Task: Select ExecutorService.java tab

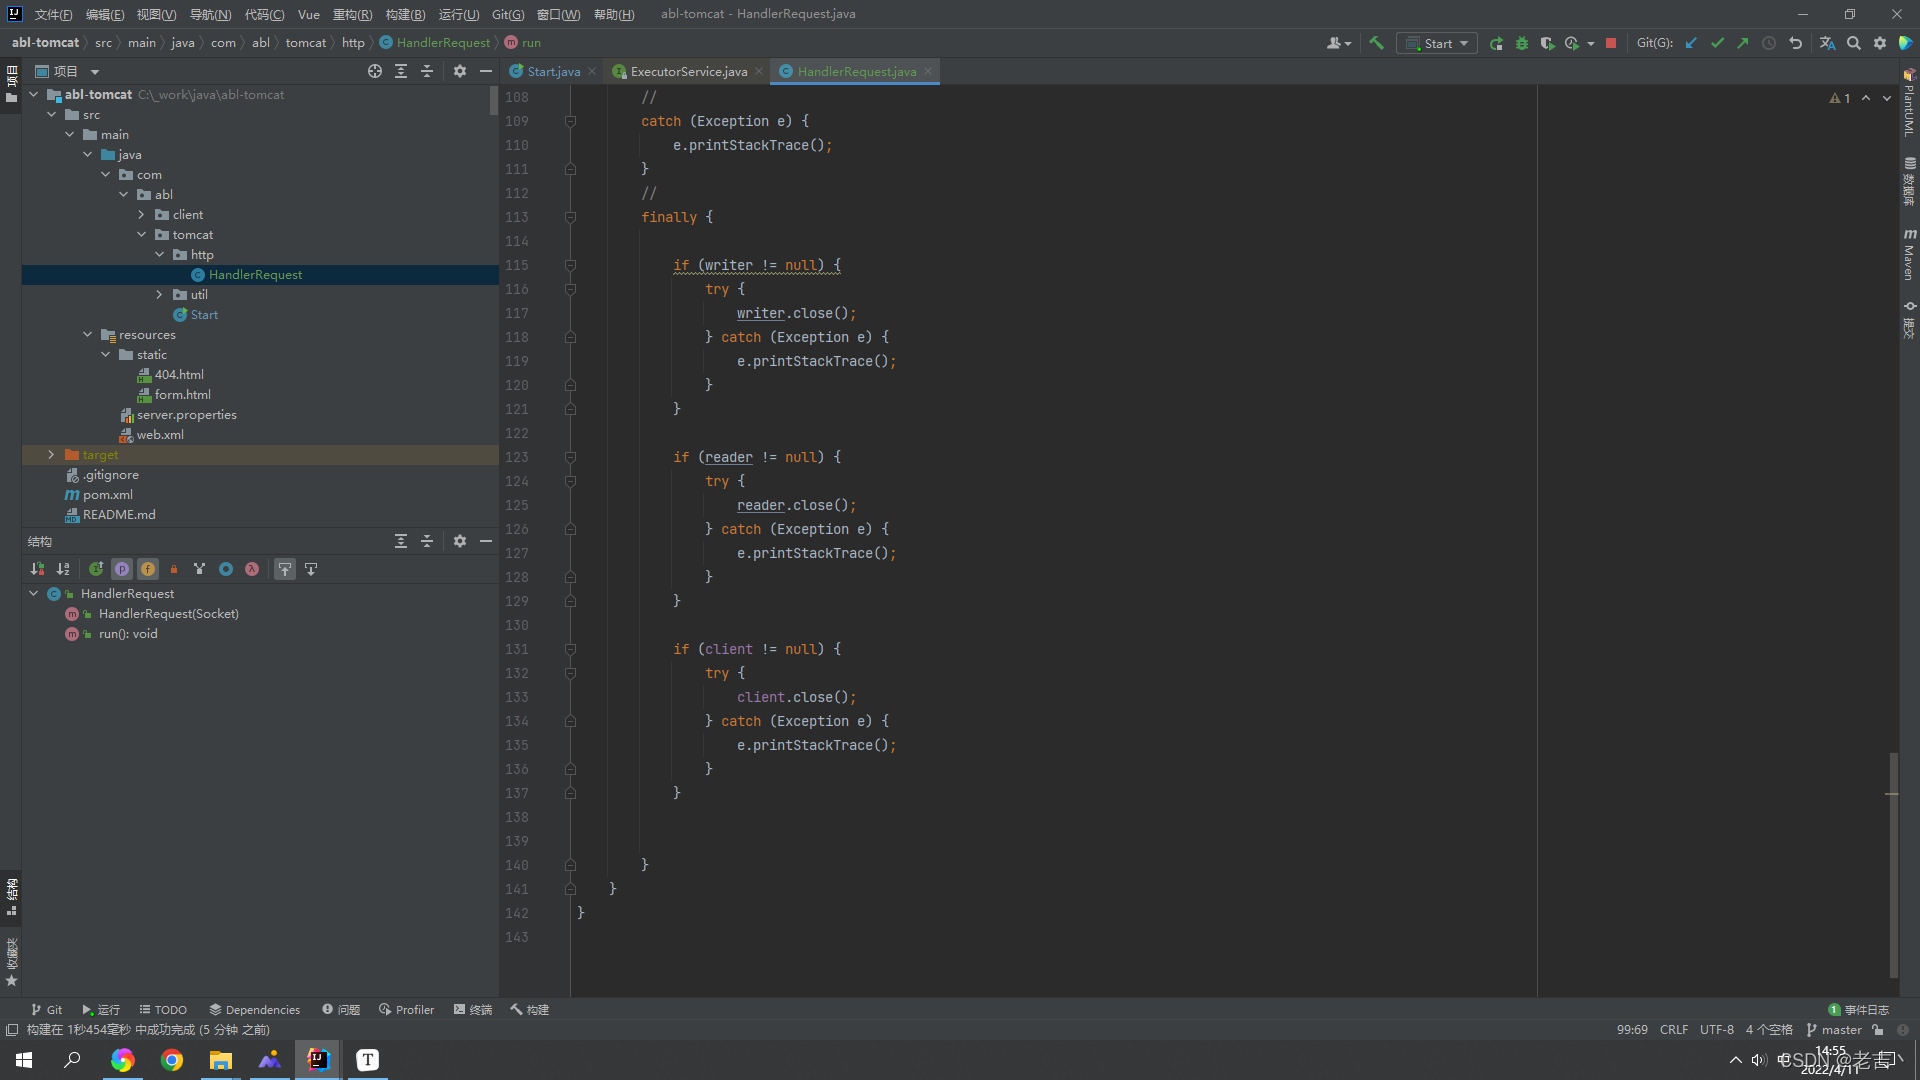Action: [687, 71]
